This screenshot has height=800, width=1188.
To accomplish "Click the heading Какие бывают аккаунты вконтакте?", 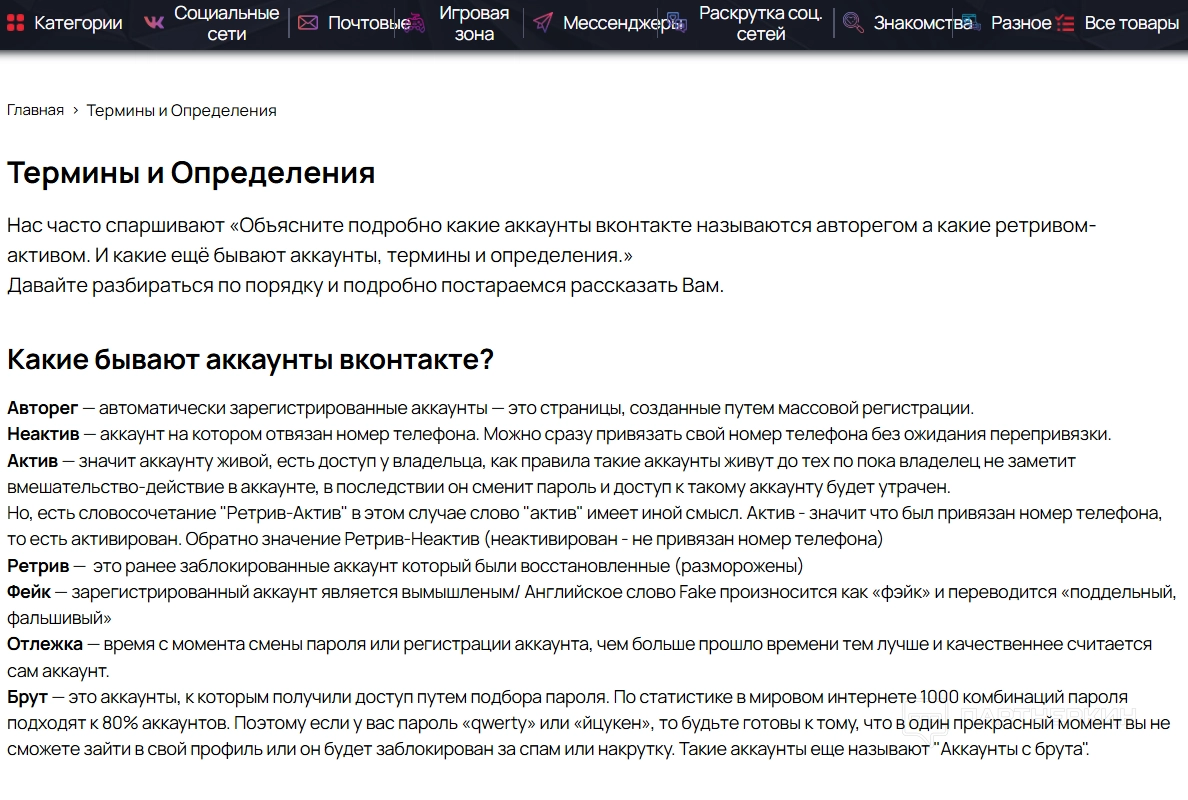I will pyautogui.click(x=250, y=359).
